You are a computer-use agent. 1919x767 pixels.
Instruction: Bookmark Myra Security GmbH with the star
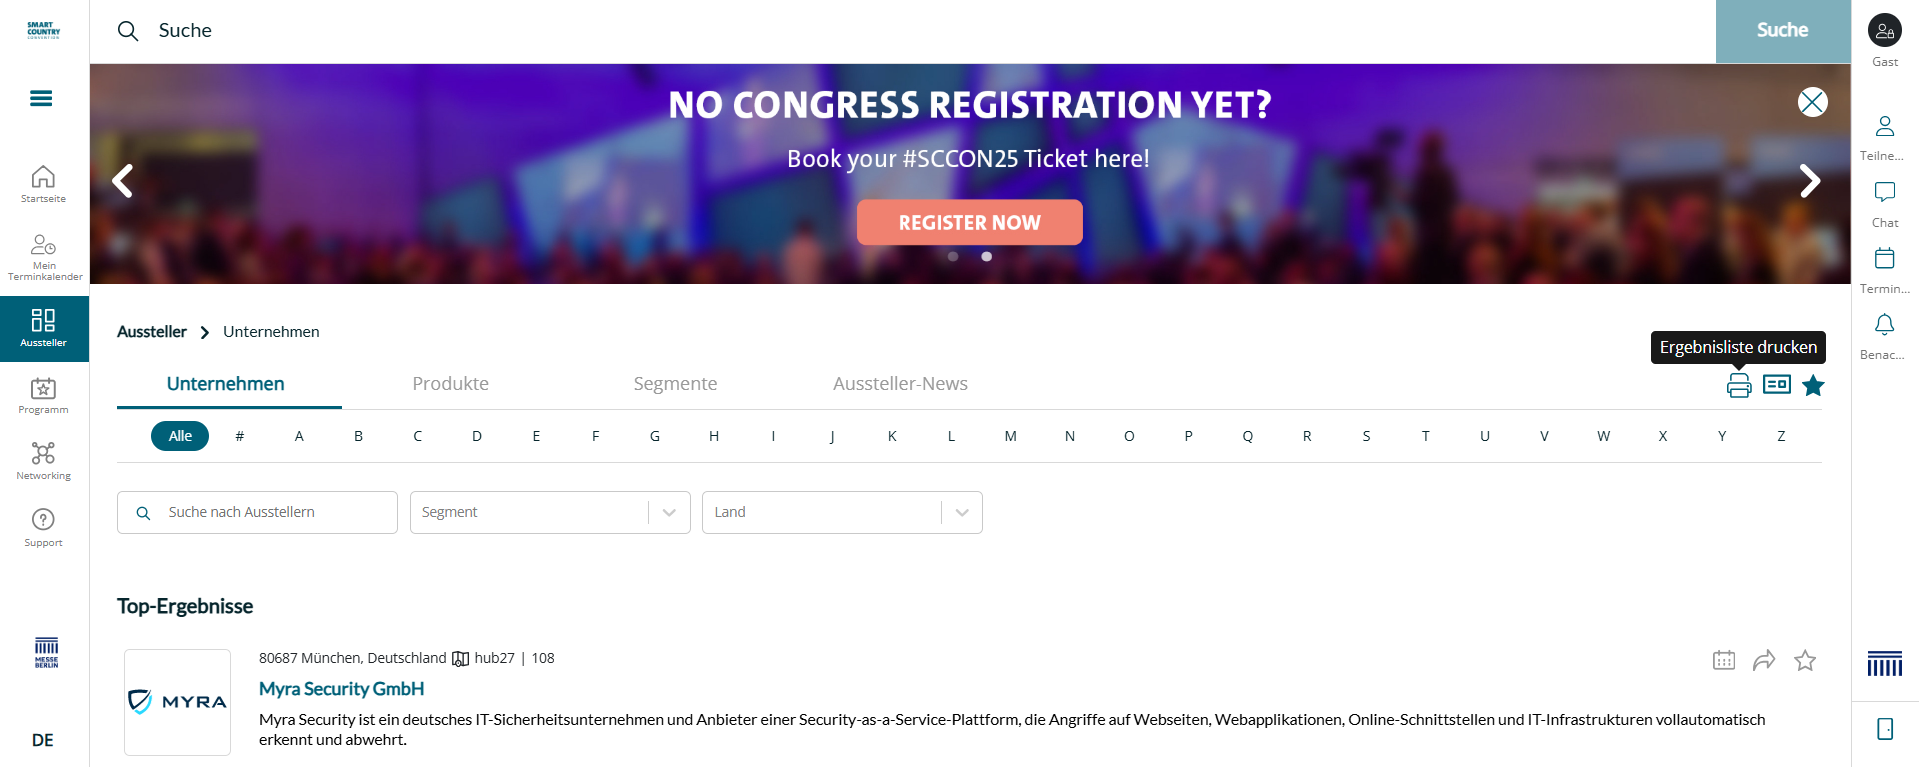click(x=1805, y=660)
